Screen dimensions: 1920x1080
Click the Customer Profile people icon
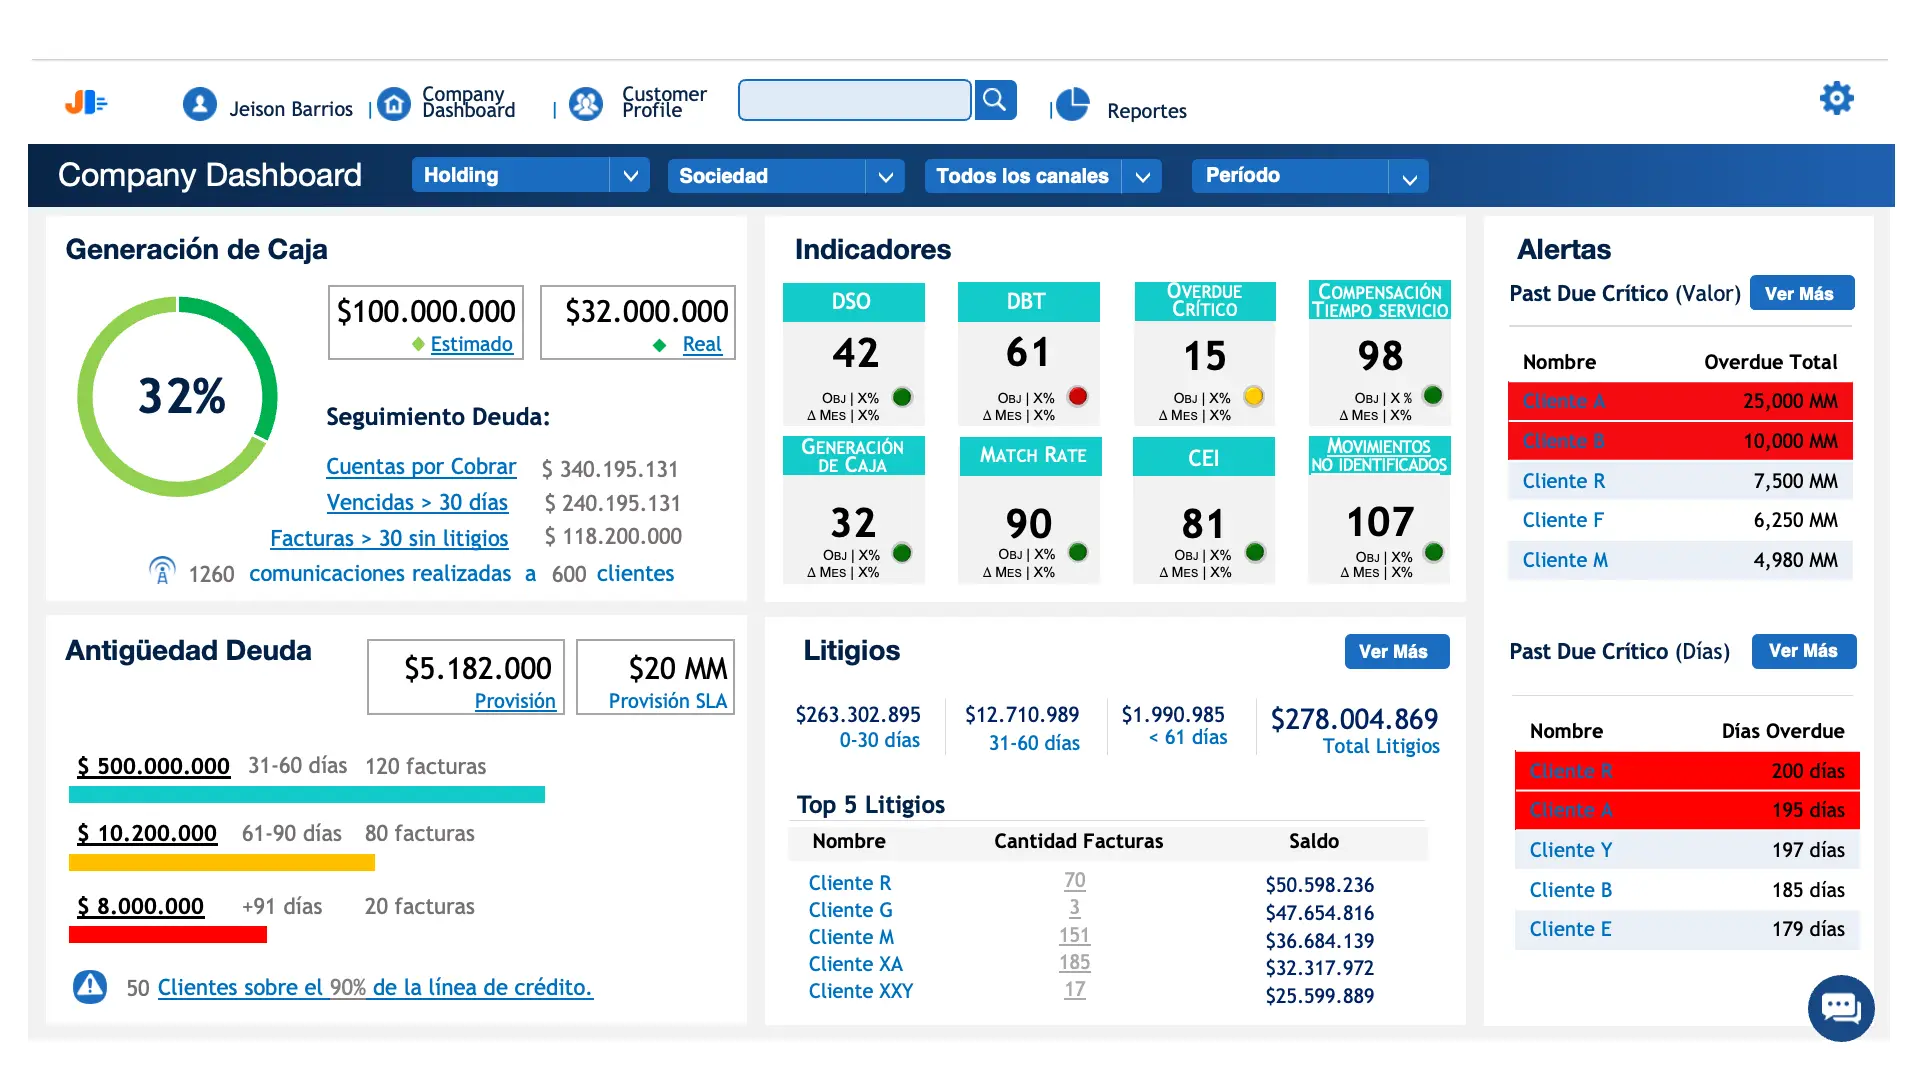click(x=586, y=104)
